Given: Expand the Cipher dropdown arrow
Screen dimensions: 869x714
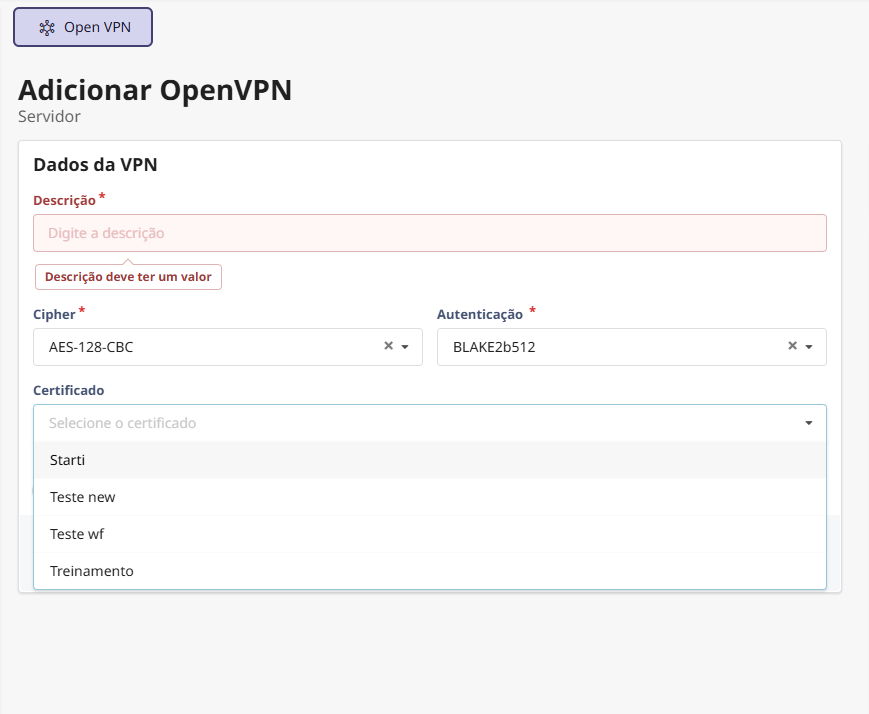Looking at the screenshot, I should 405,347.
